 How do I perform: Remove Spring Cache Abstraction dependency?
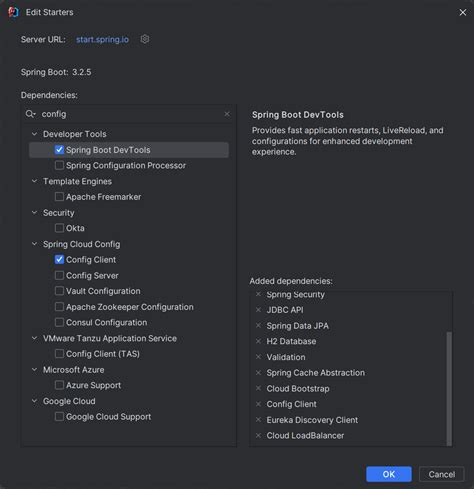tap(258, 372)
